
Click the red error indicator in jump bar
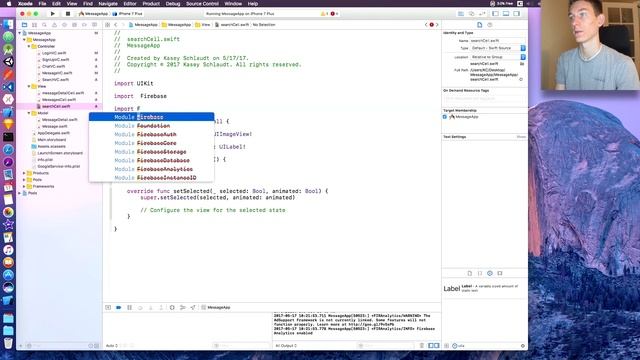[x=431, y=25]
